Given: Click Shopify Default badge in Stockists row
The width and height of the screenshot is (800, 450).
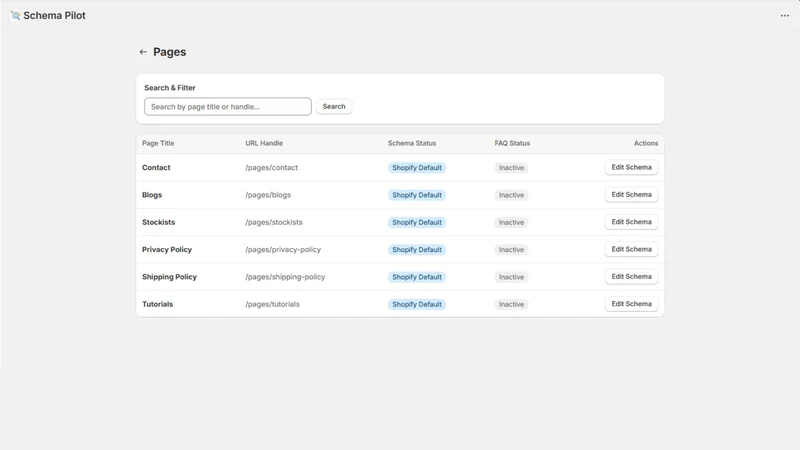Looking at the screenshot, I should click(417, 222).
